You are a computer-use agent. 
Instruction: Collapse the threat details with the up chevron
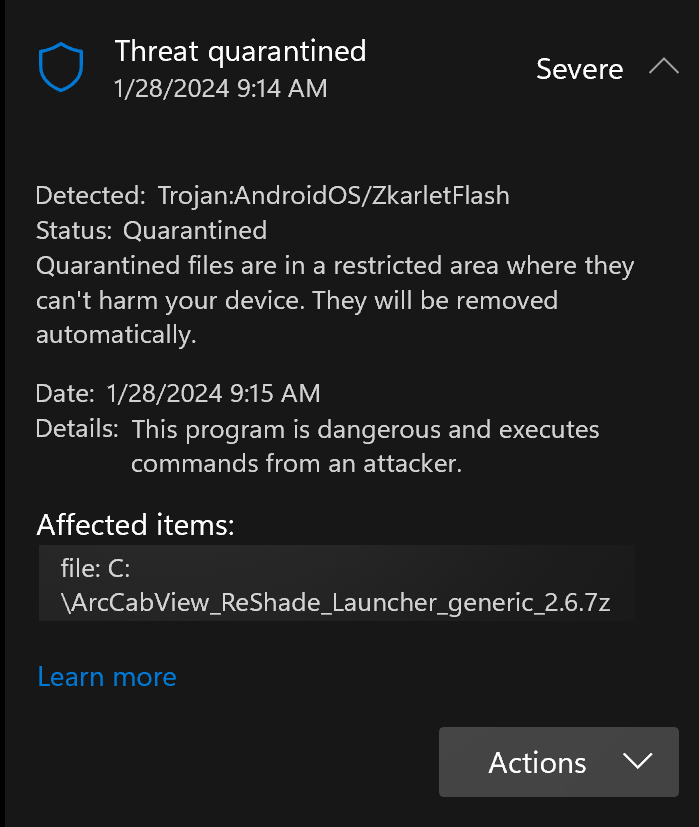click(x=663, y=67)
